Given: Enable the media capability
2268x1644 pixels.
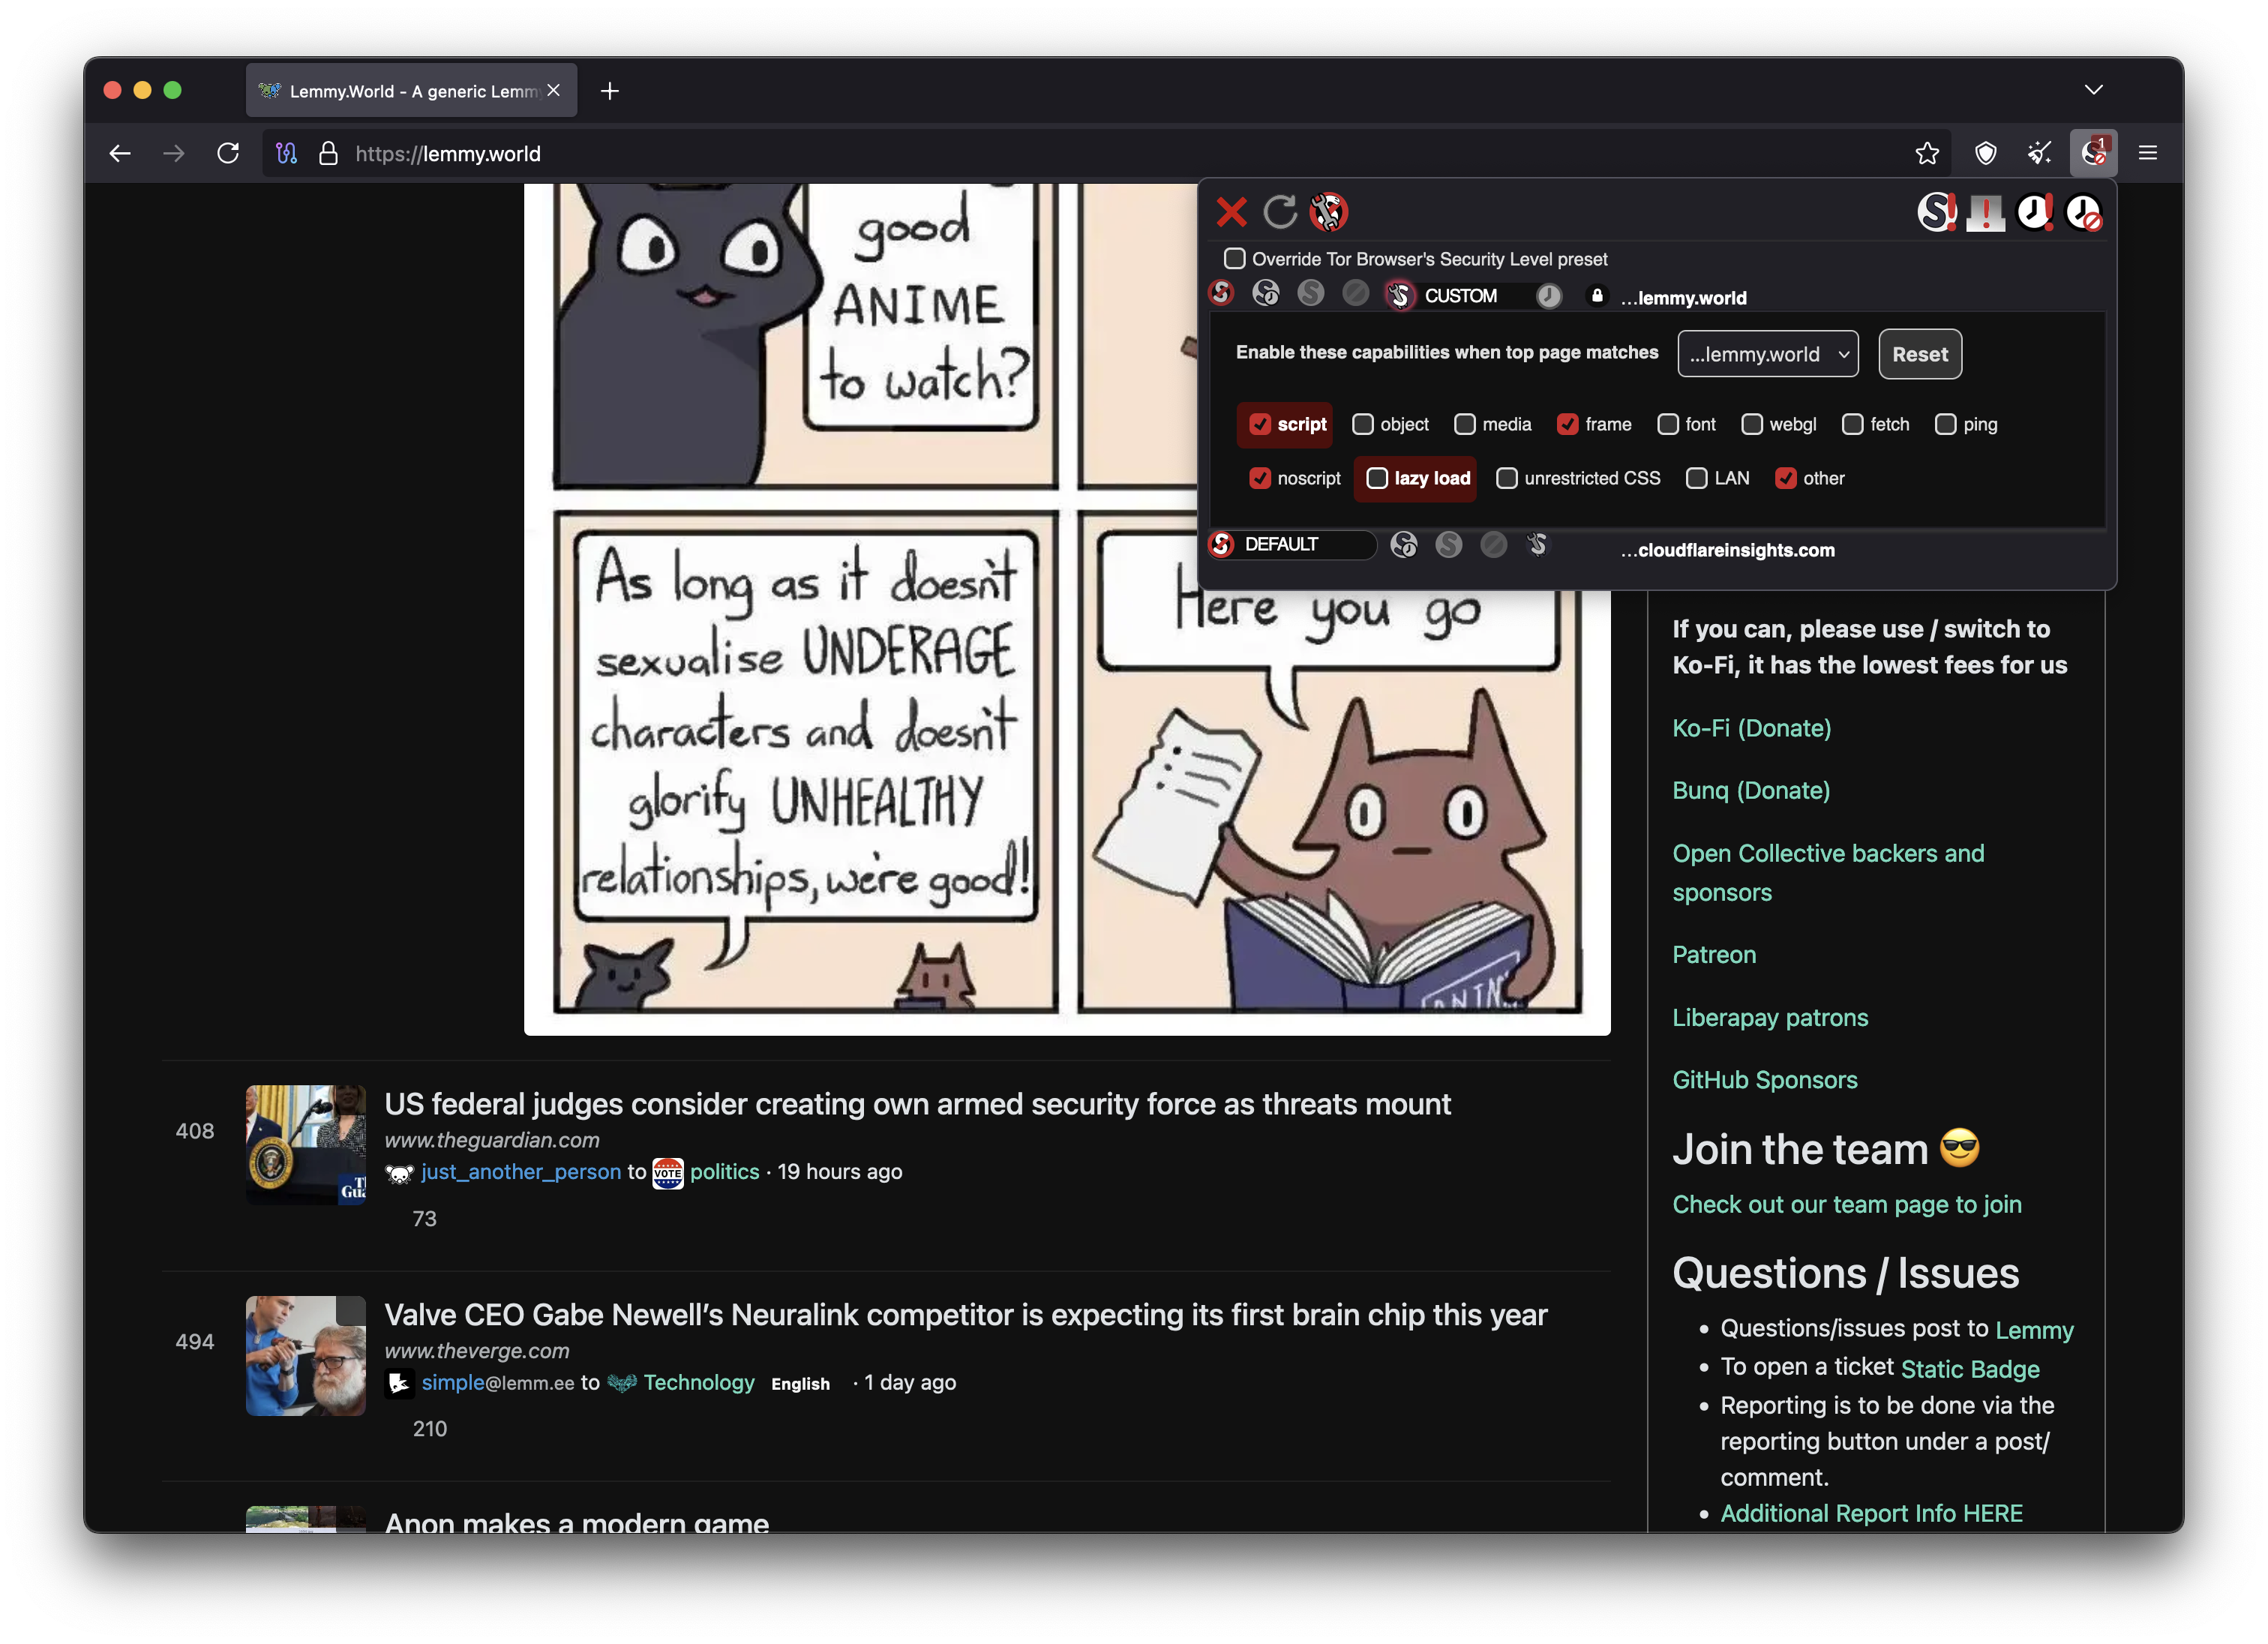Looking at the screenshot, I should pyautogui.click(x=1465, y=424).
